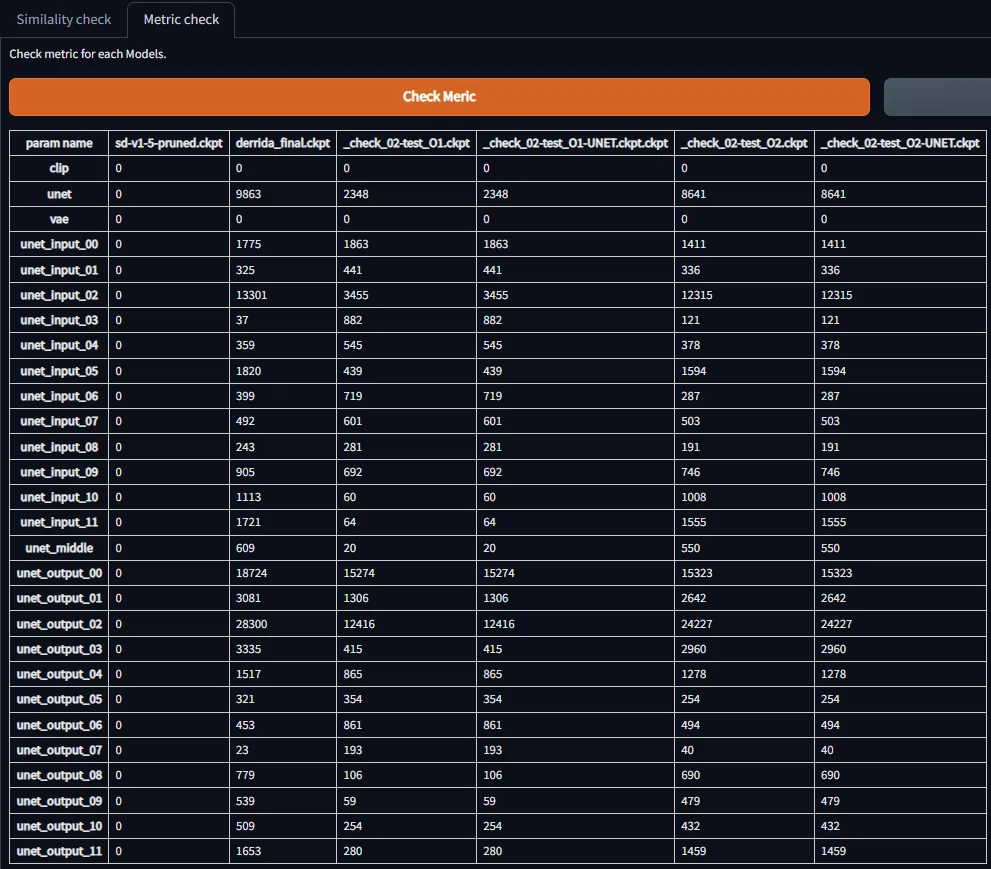Click the gray button beside Check Meric
Image resolution: width=991 pixels, height=869 pixels.
[937, 97]
